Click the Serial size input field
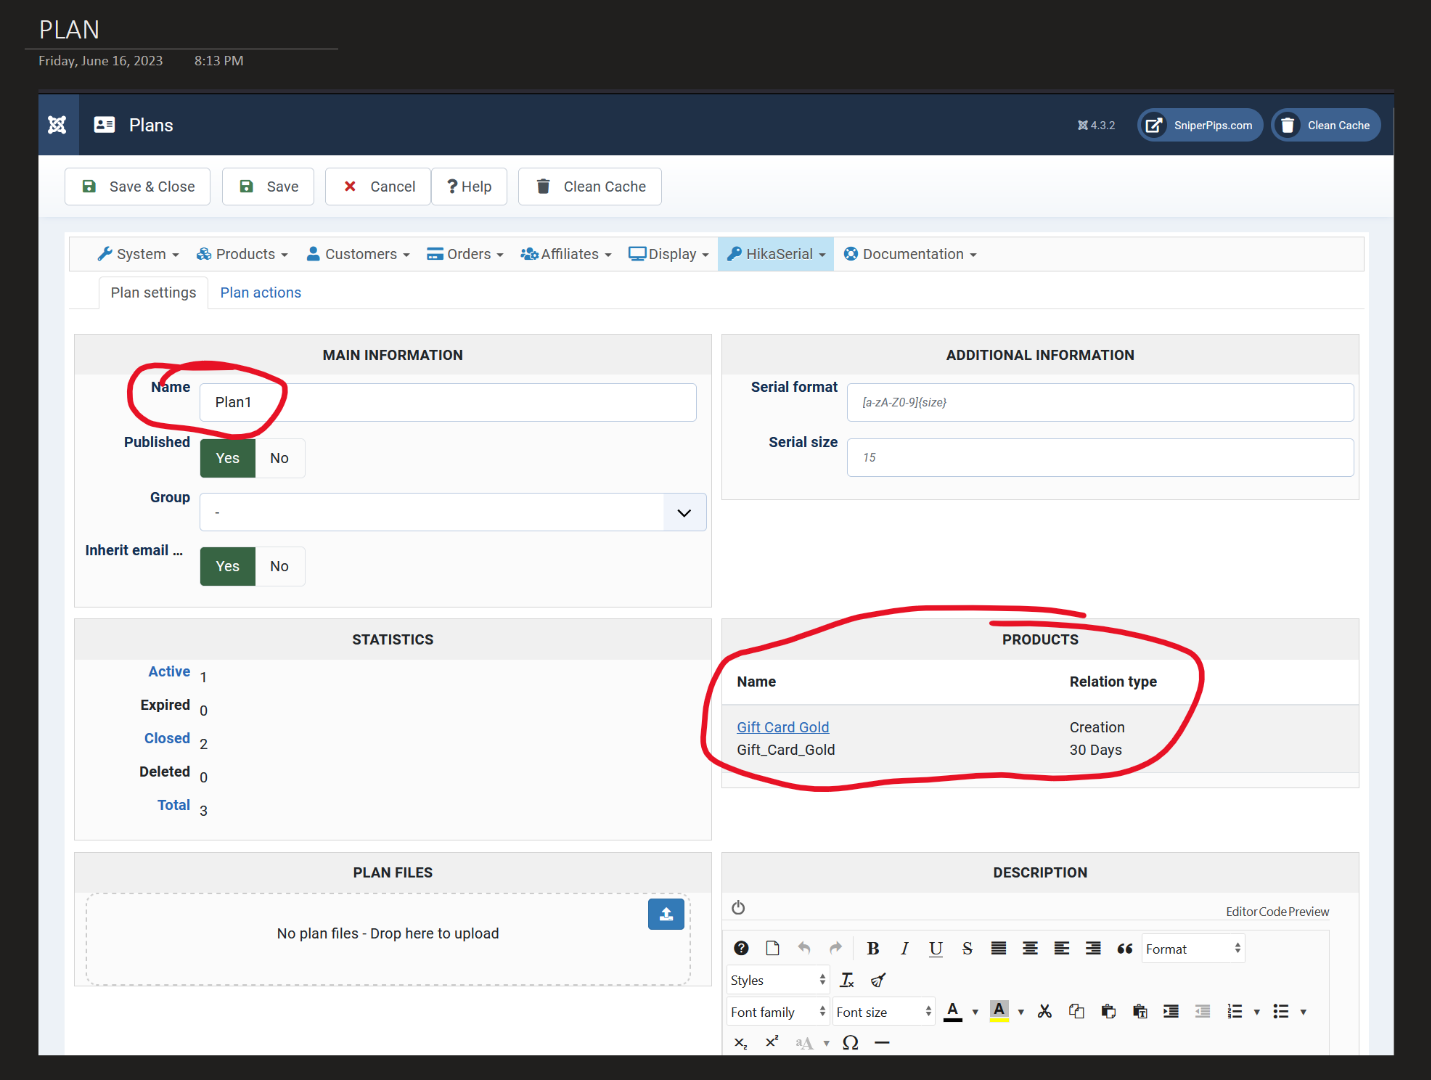This screenshot has width=1431, height=1080. (x=1100, y=458)
